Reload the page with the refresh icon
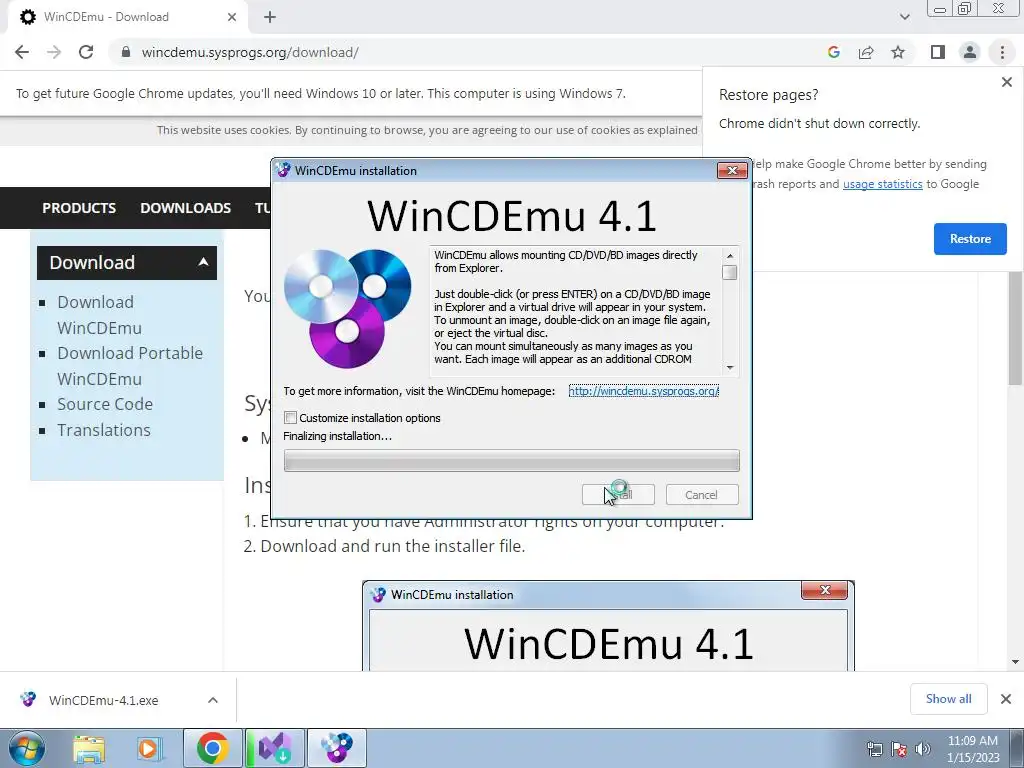Screen dimensions: 1024x768 (86, 52)
